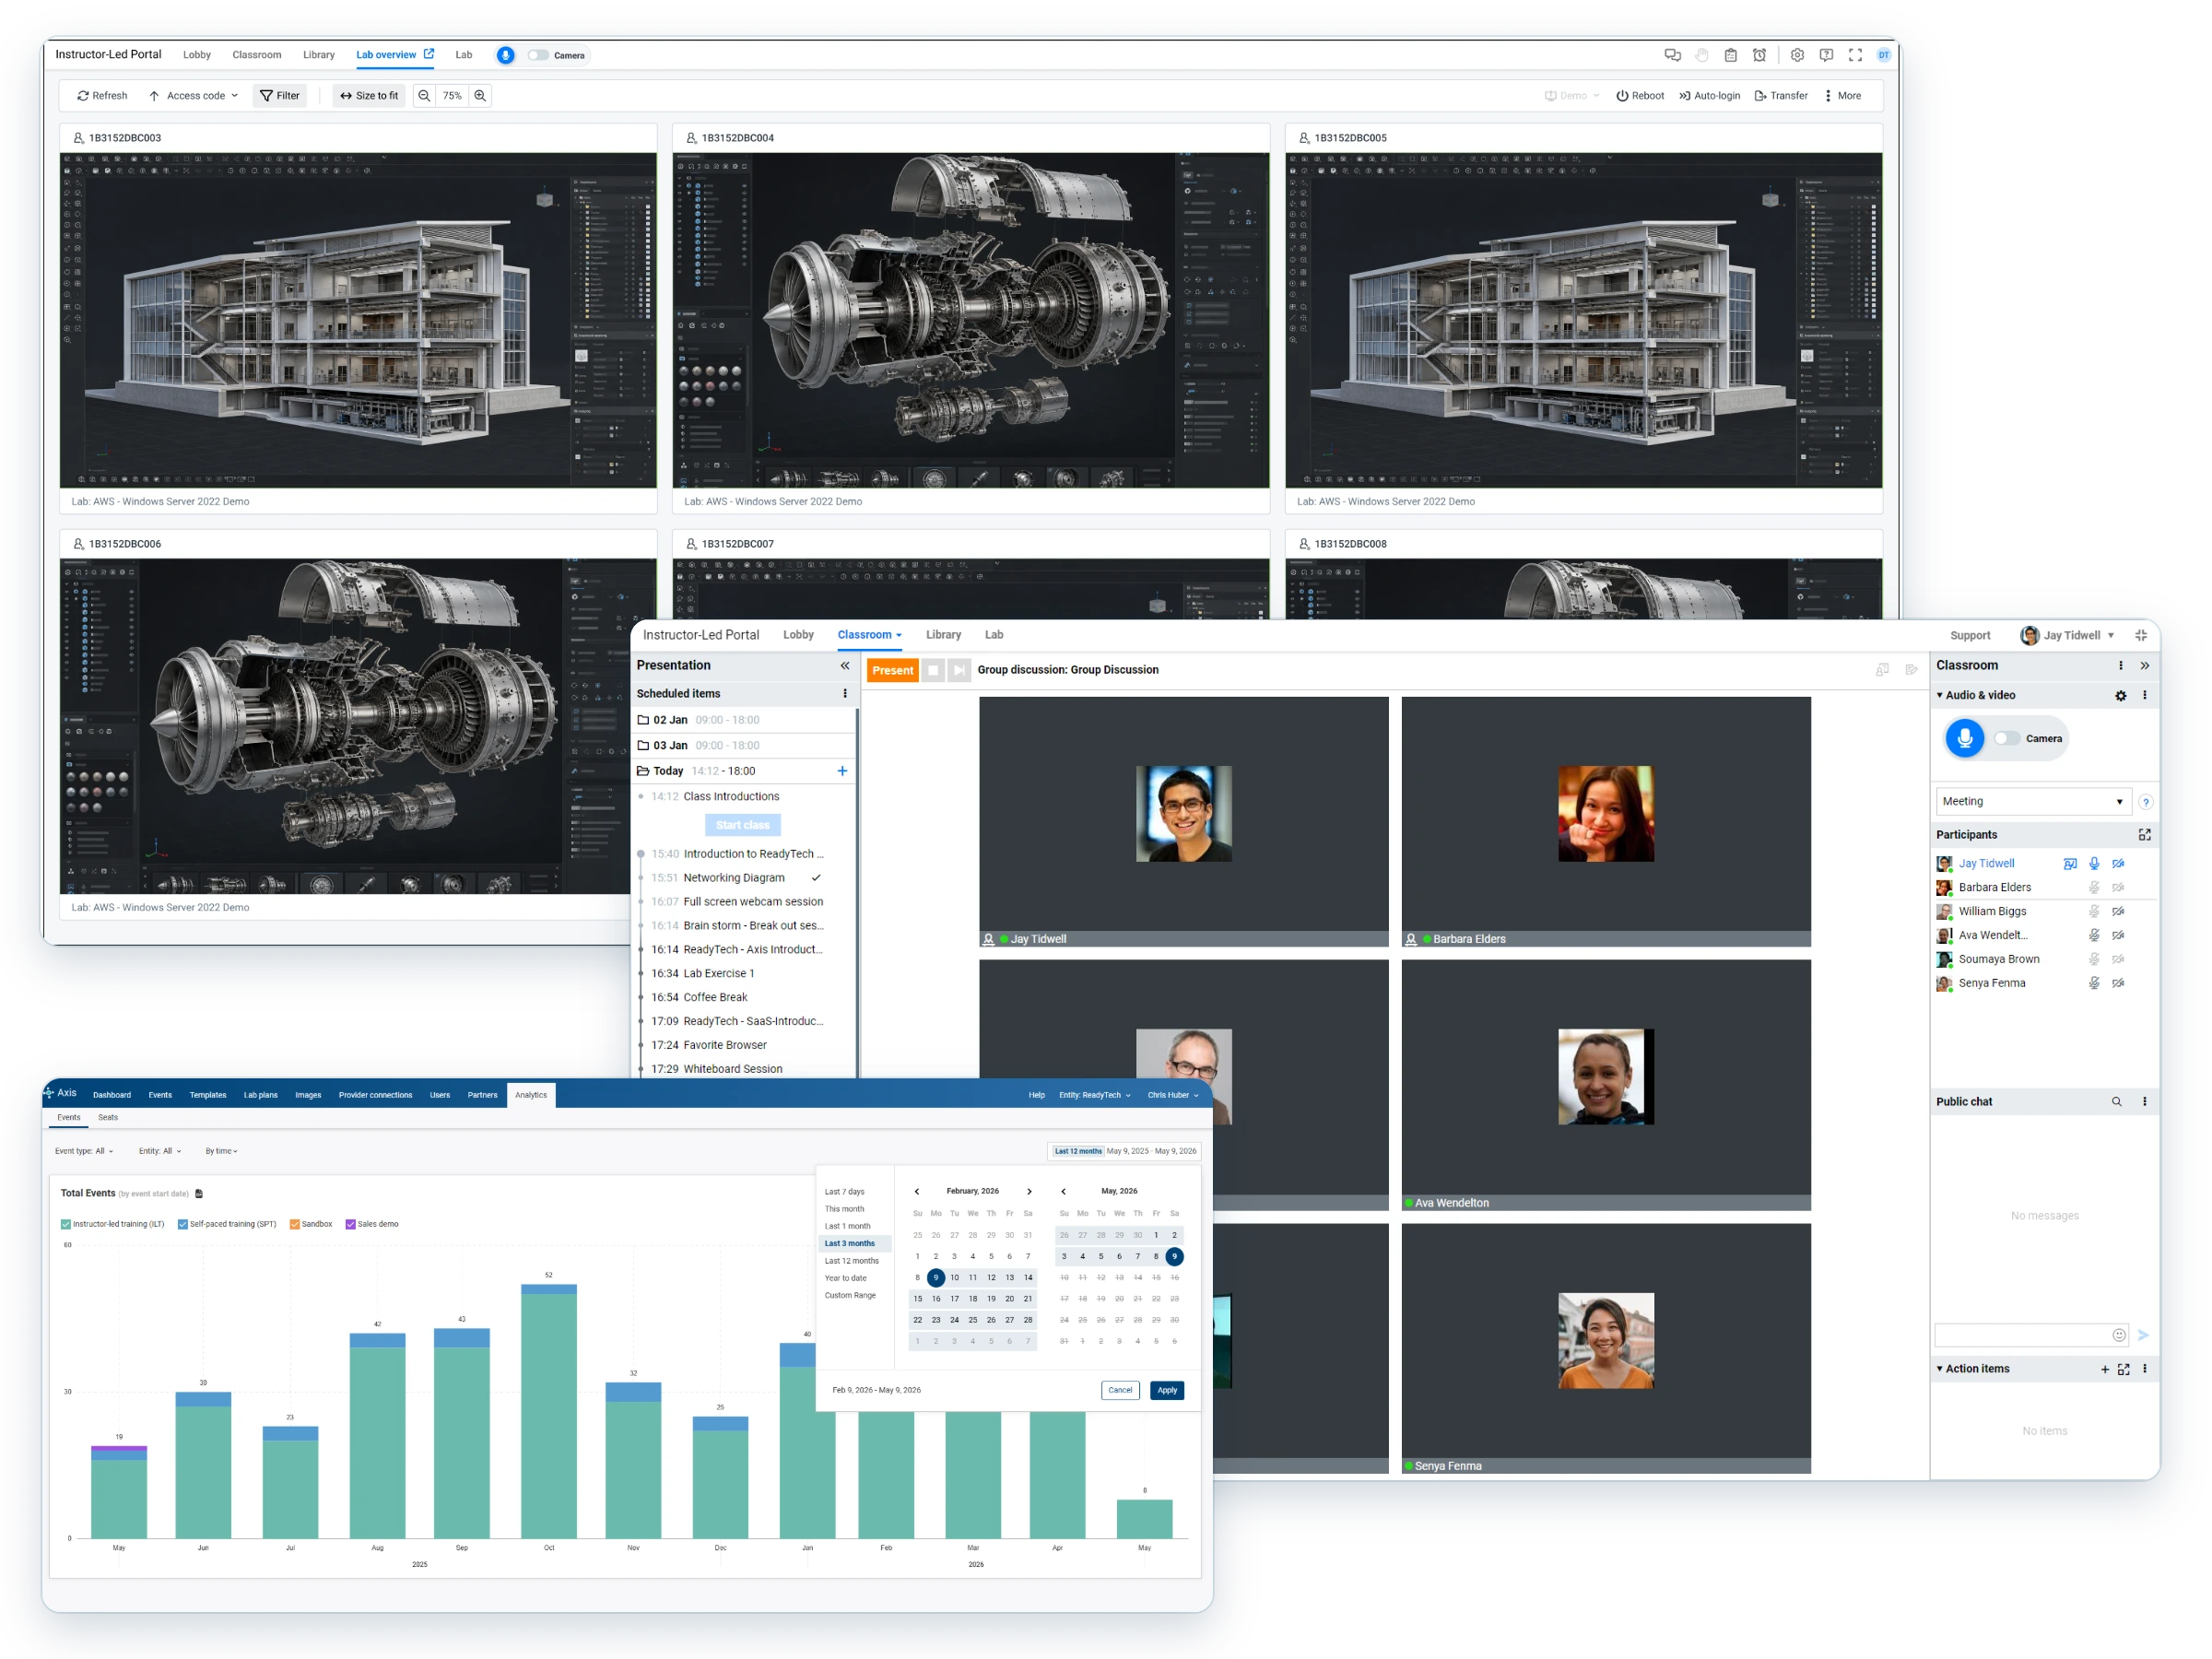
Task: Click Auto-login in Lab toolbar
Action: pyautogui.click(x=1709, y=96)
